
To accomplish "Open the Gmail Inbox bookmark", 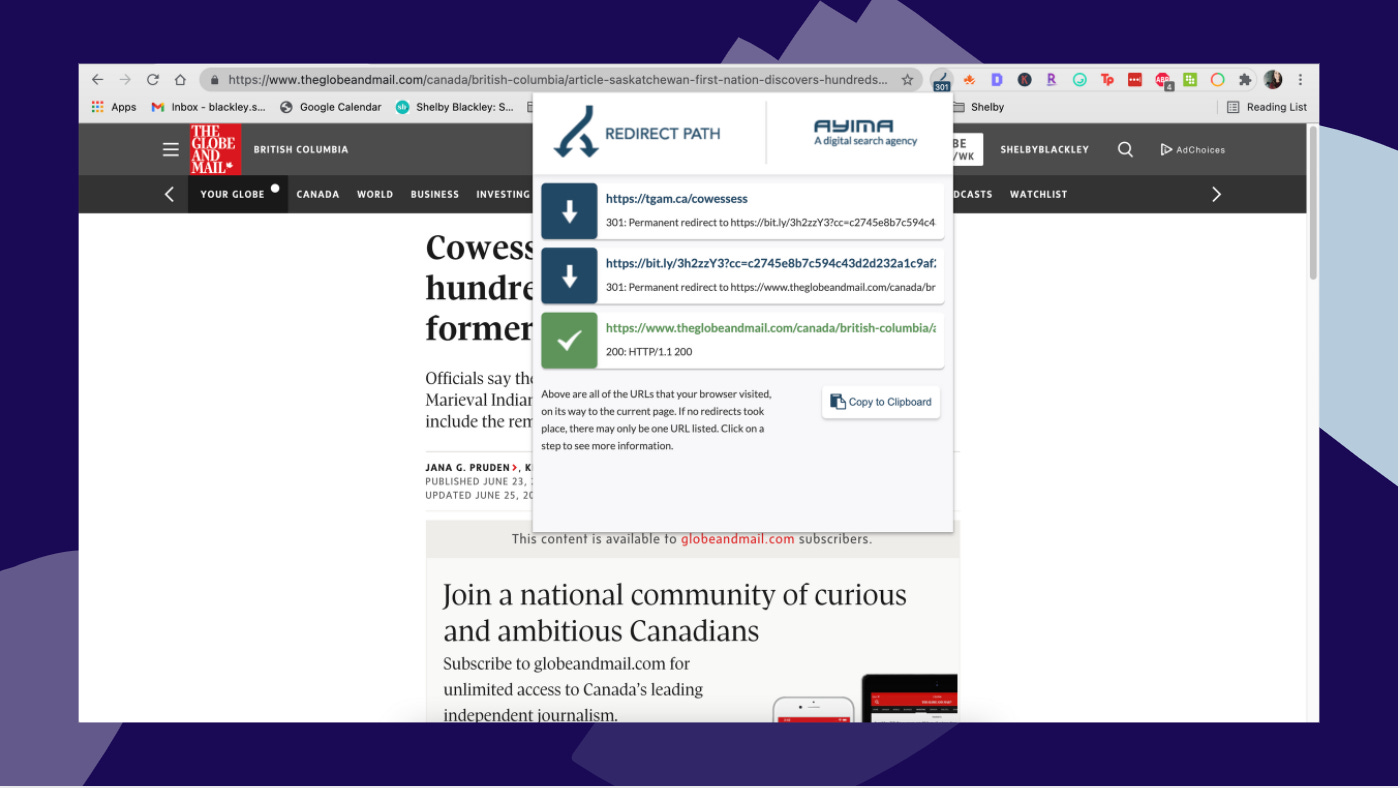I will tap(209, 107).
